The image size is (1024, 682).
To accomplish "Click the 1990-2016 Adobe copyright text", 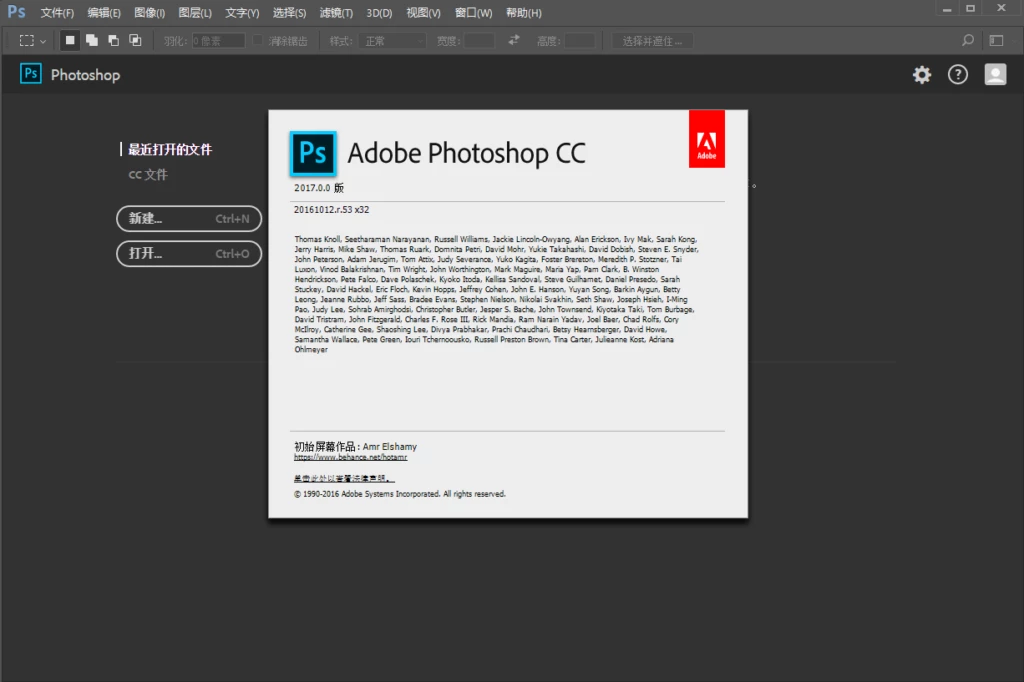I will point(400,494).
